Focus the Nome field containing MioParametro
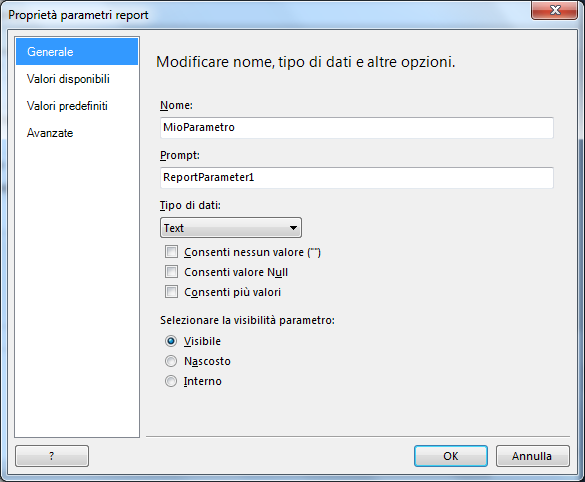The width and height of the screenshot is (585, 482). pos(357,128)
